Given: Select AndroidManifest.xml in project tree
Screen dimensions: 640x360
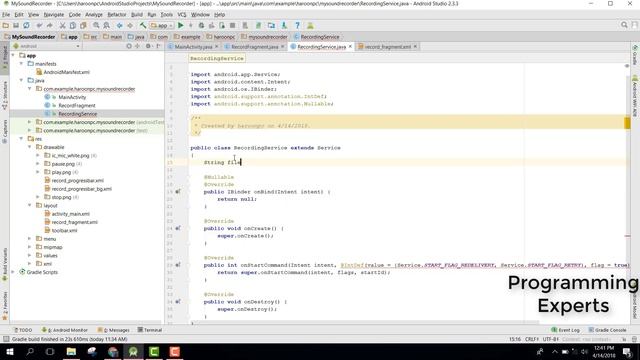Looking at the screenshot, I should click(x=67, y=72).
